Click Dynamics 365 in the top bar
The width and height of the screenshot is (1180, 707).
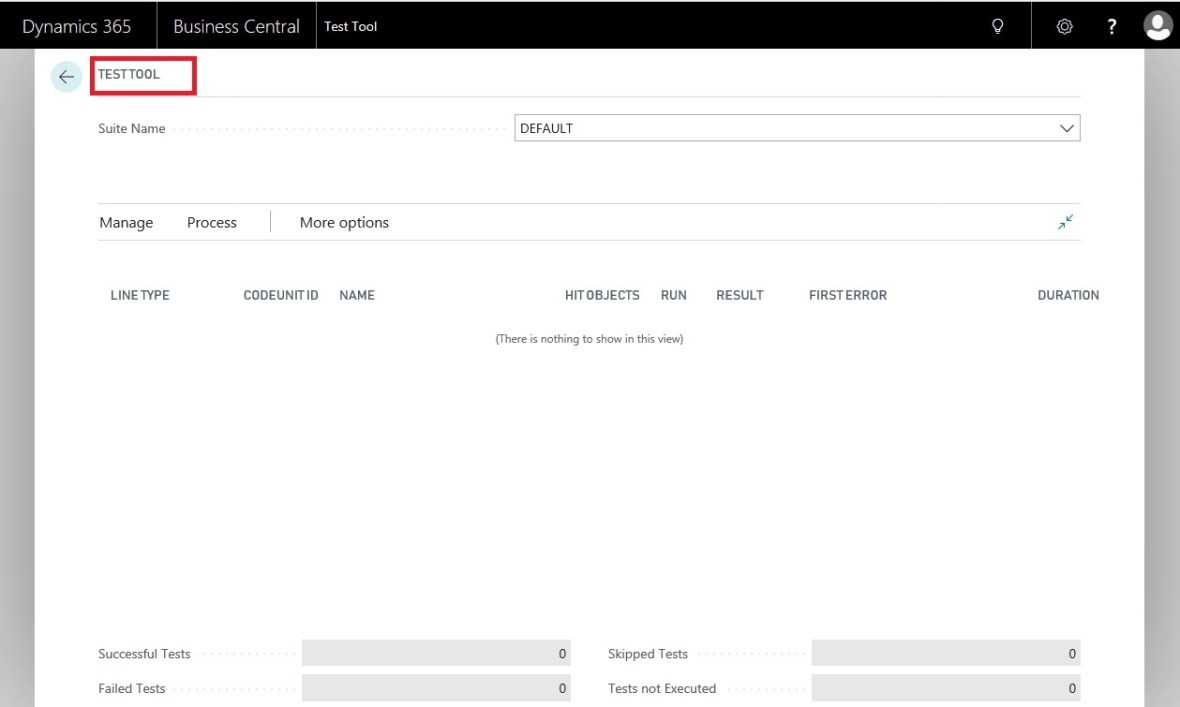pos(77,27)
